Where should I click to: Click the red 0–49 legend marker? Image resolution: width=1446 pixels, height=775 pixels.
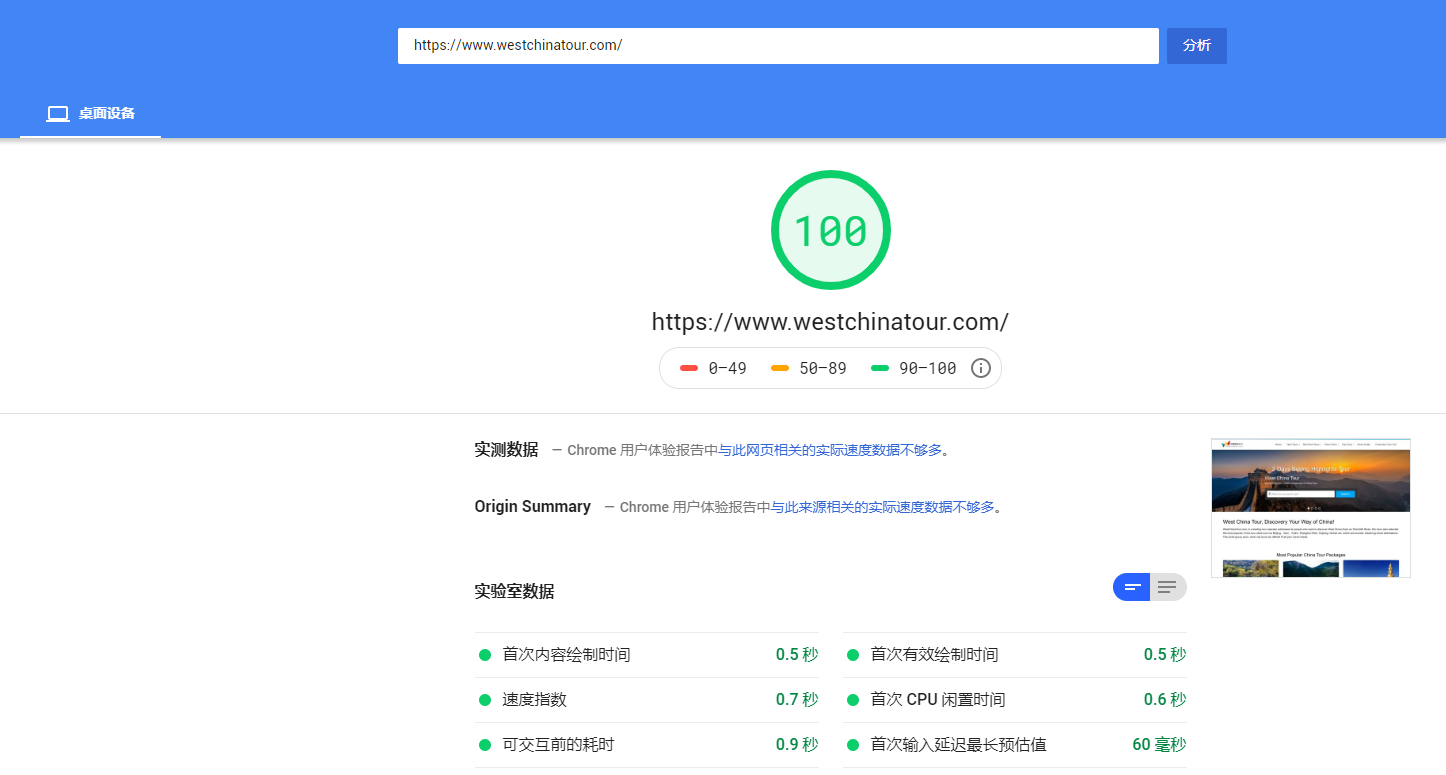click(689, 368)
